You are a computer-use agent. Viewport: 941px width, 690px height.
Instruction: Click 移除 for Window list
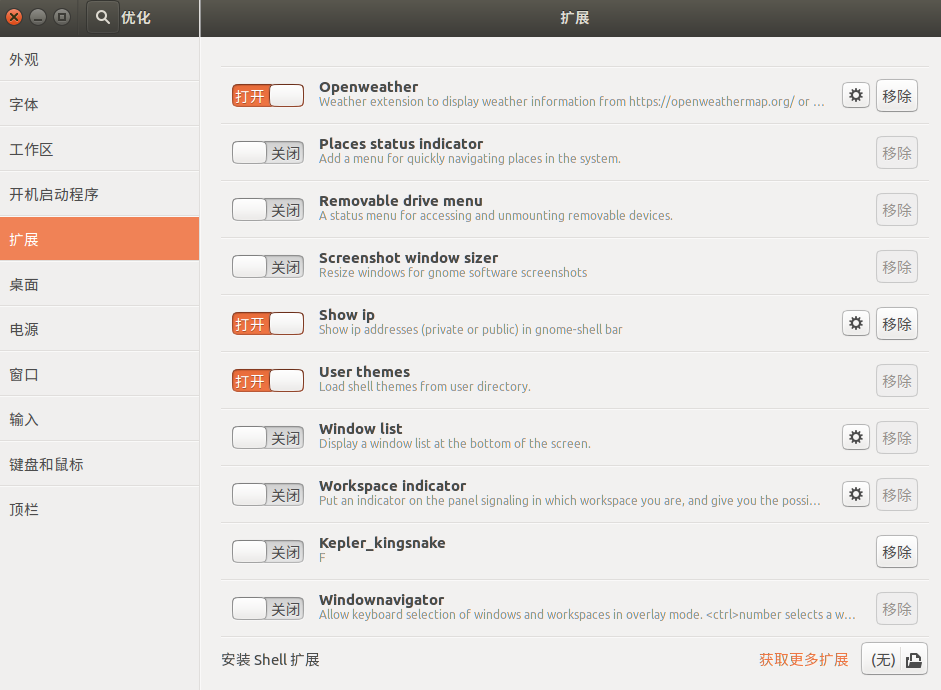(x=897, y=437)
